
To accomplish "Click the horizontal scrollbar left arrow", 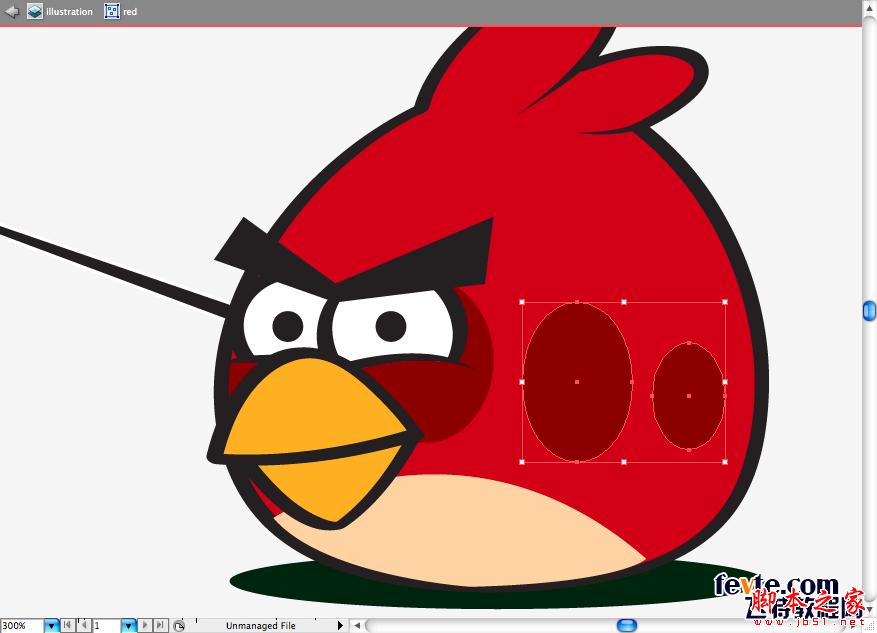I will point(357,625).
